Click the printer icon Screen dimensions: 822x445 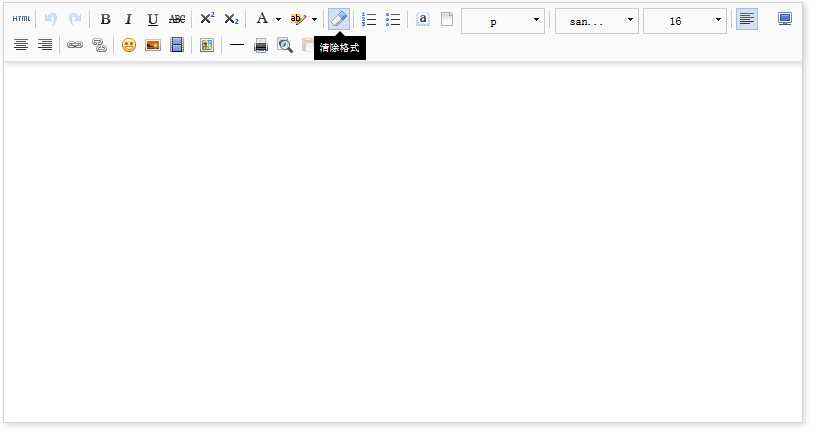(x=261, y=46)
